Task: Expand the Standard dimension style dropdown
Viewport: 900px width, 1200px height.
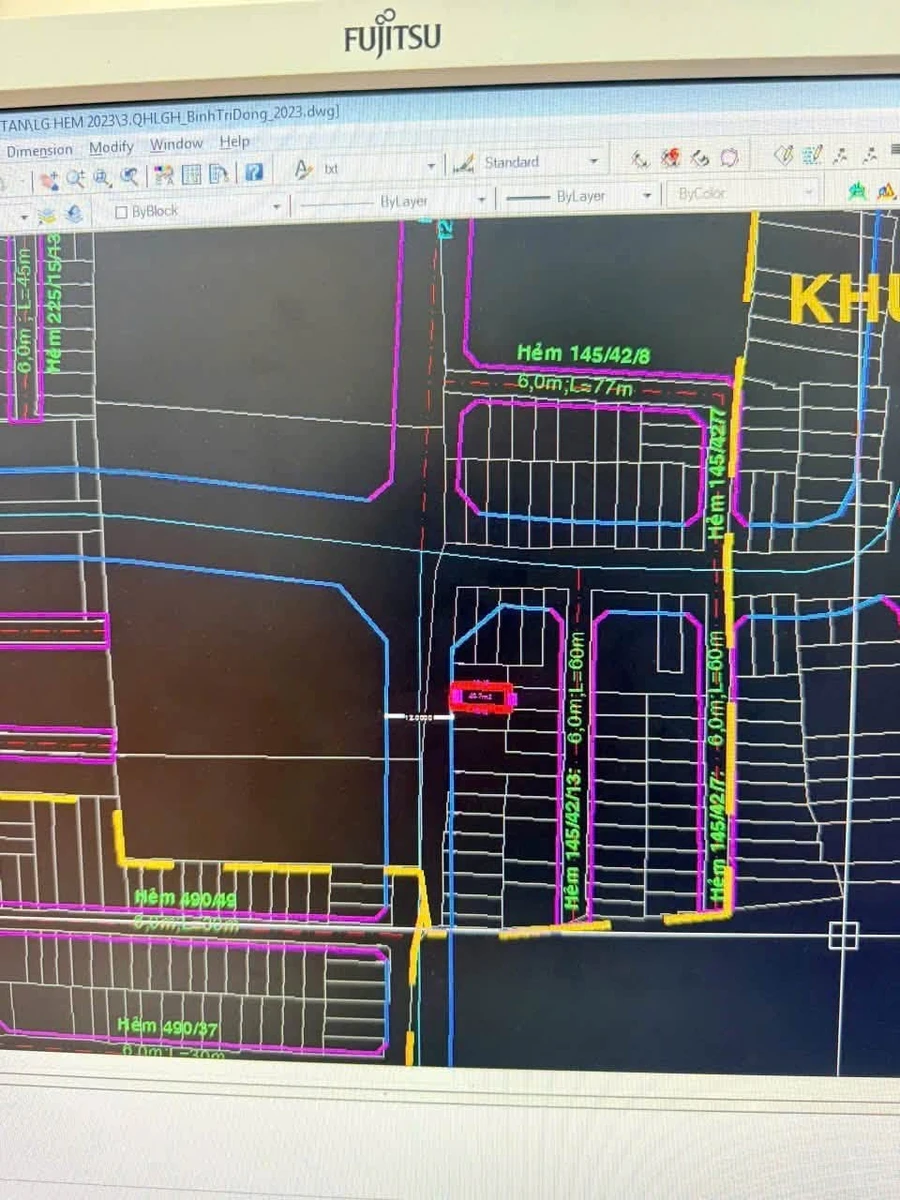Action: (594, 161)
